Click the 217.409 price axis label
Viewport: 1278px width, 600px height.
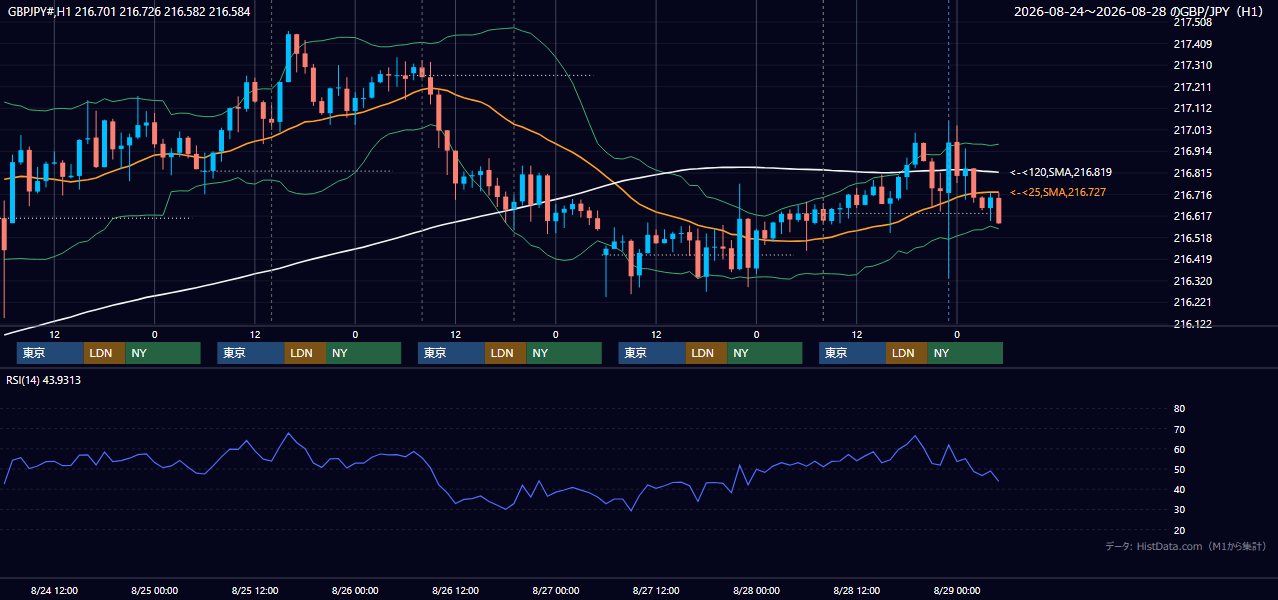coord(1192,44)
